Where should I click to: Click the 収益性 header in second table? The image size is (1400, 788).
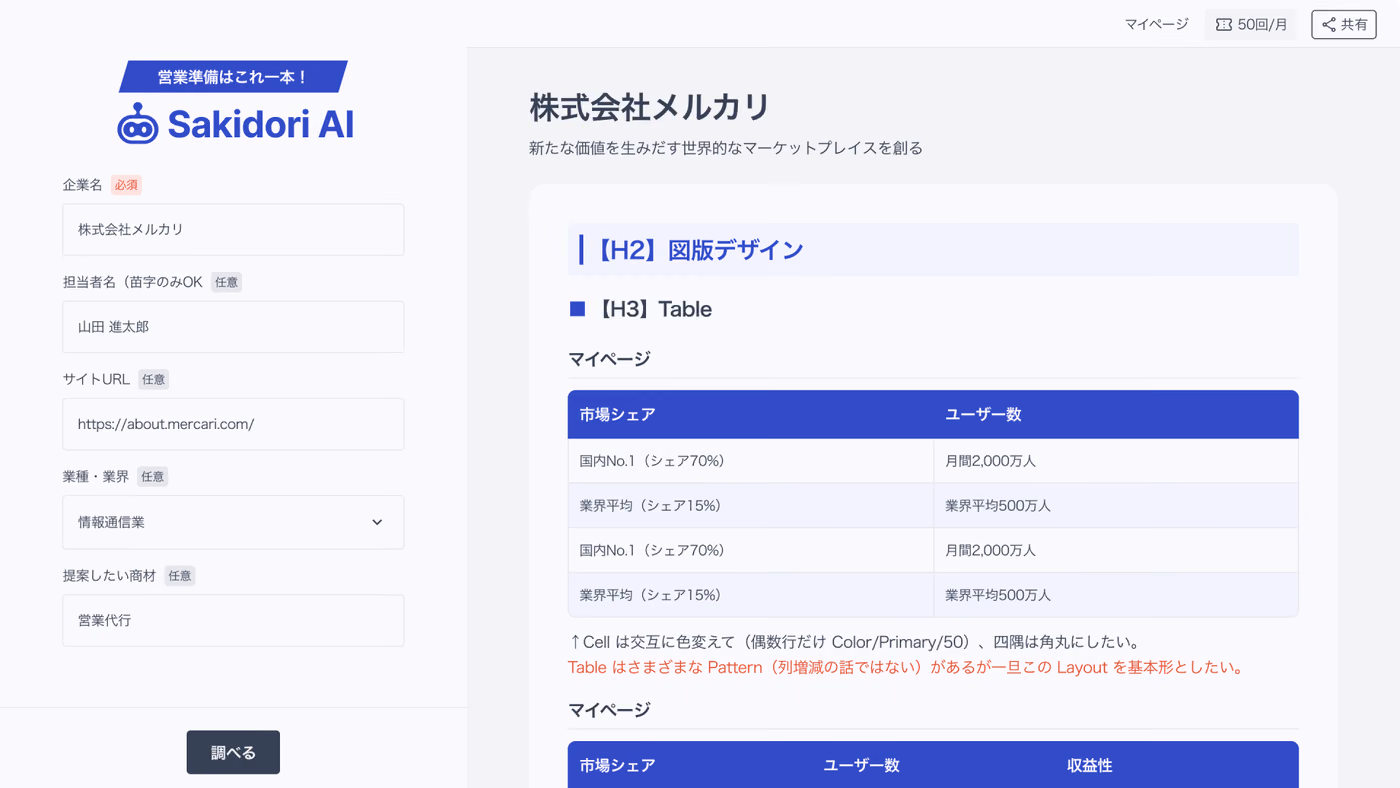(1089, 765)
